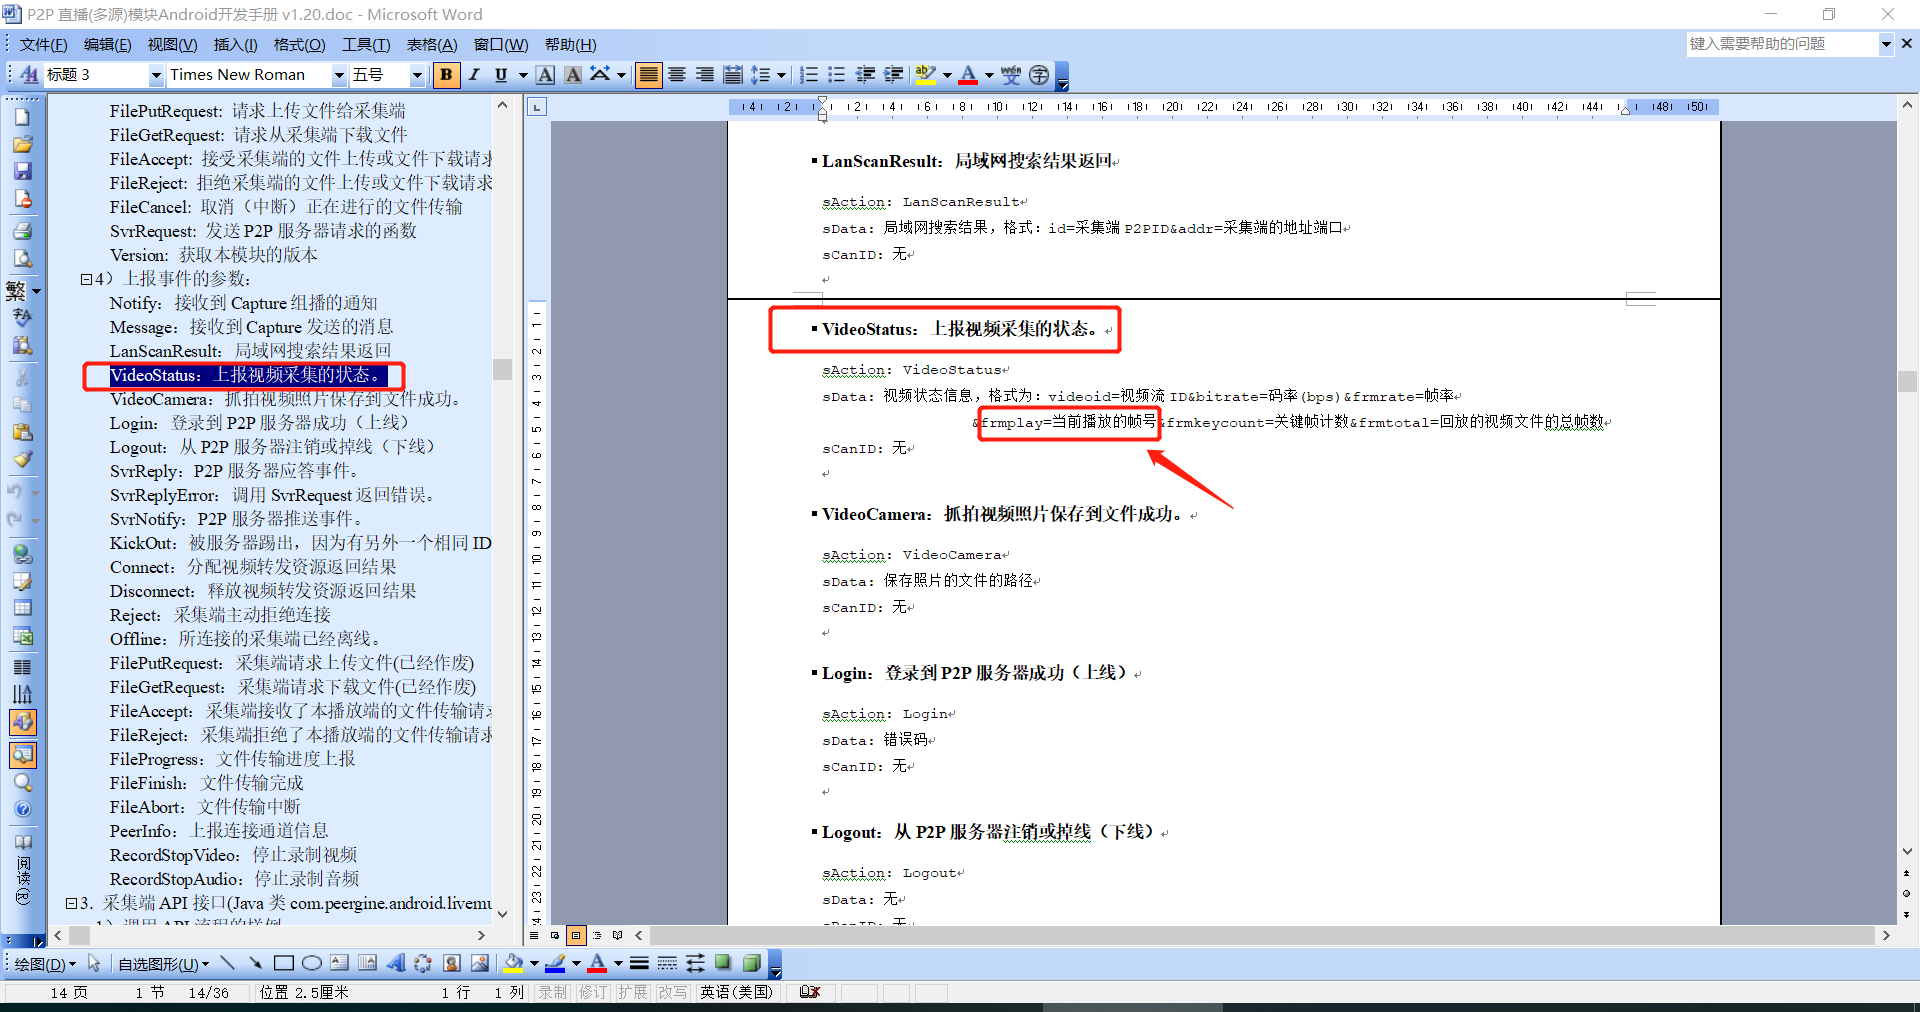Open highlight color dropdown arrow
Screen dimensions: 1920x1012
point(947,75)
